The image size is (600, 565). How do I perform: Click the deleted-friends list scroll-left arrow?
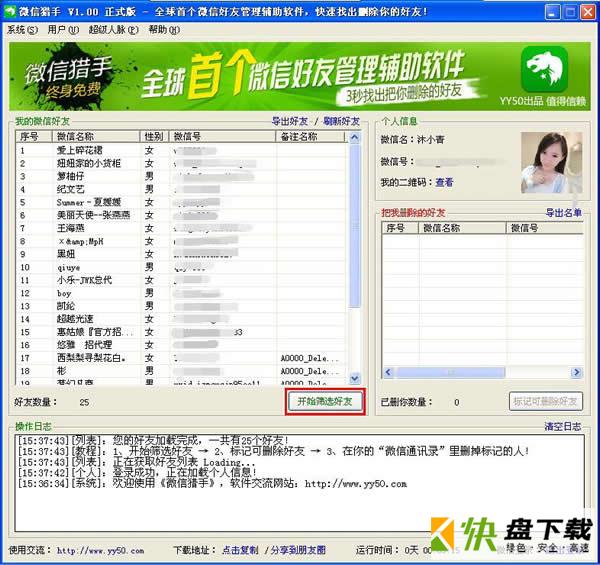point(388,372)
